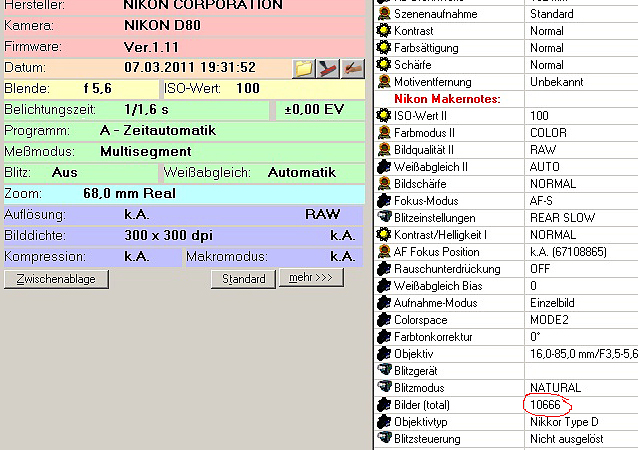Viewport: 638px width, 450px height.
Task: Click the camera icon beside Weißabgleich Bias
Action: pyautogui.click(x=384, y=286)
